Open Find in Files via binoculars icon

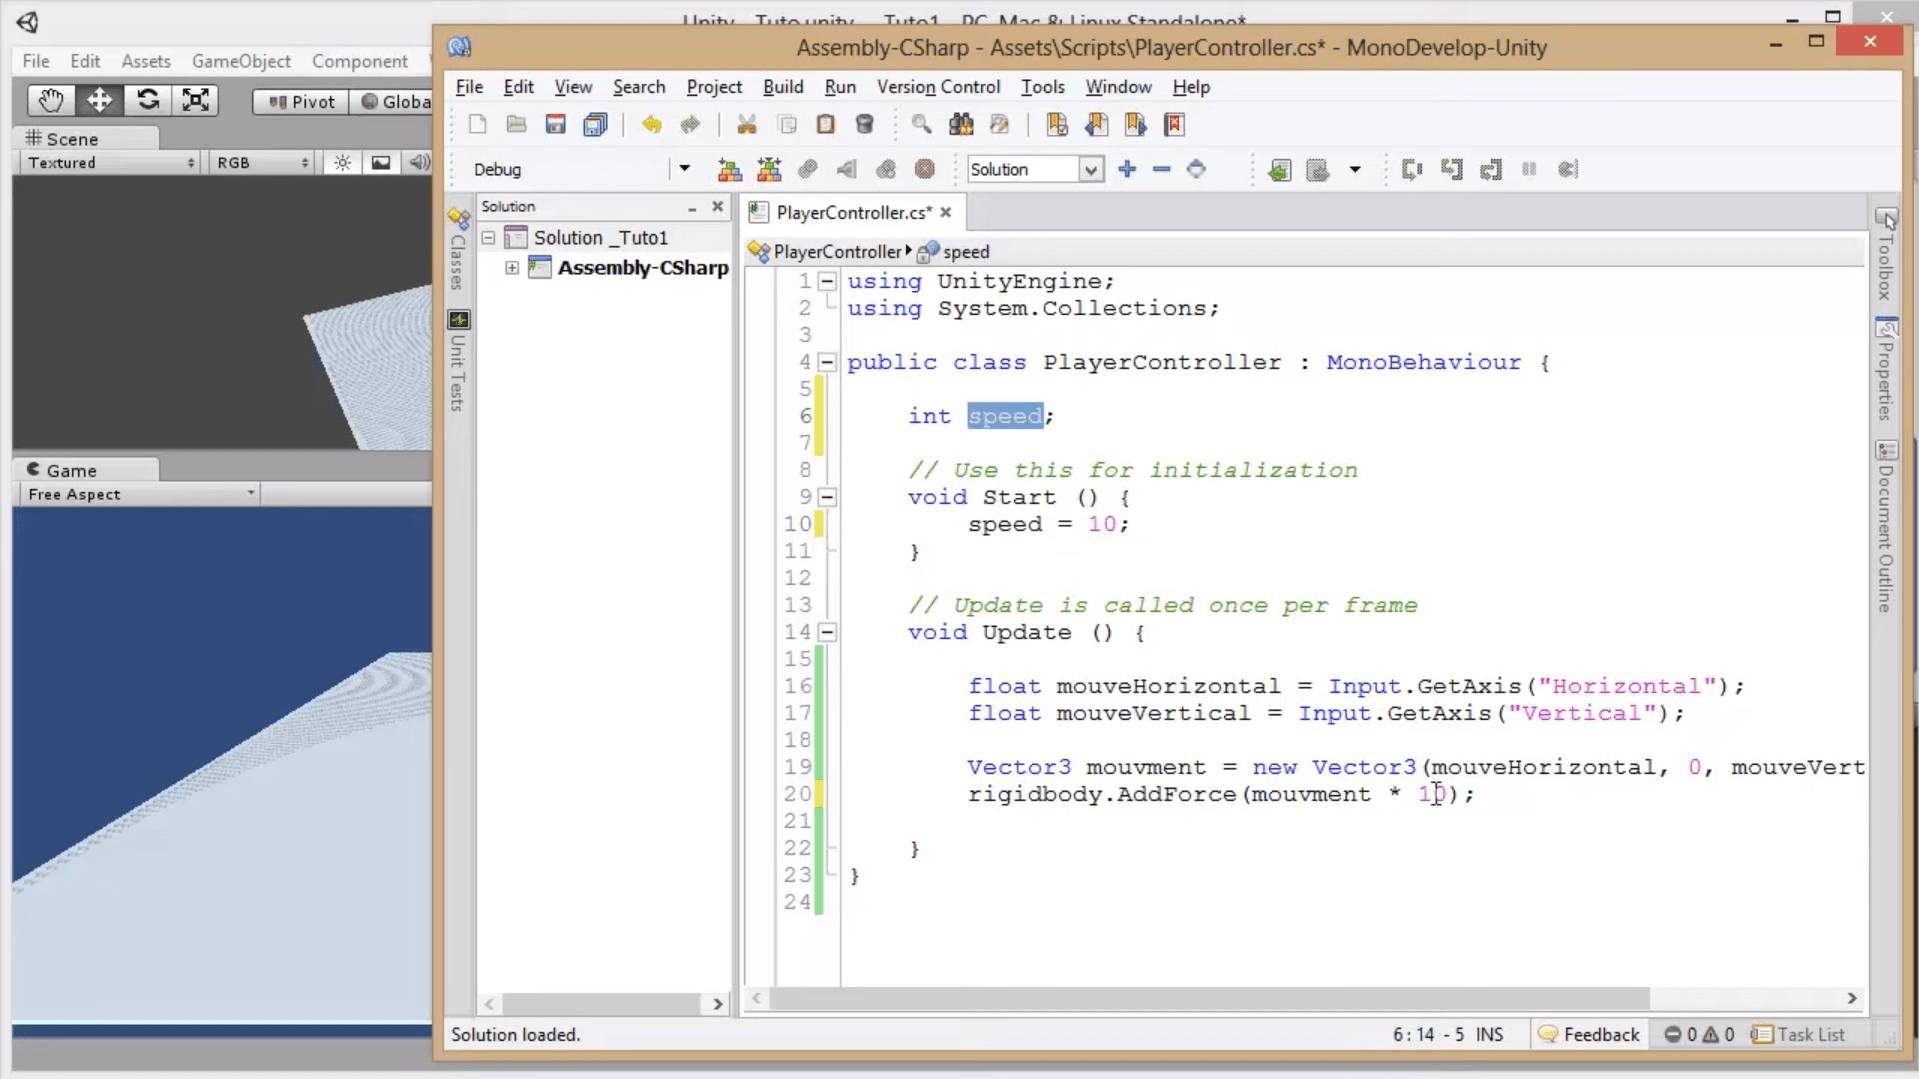coord(961,124)
